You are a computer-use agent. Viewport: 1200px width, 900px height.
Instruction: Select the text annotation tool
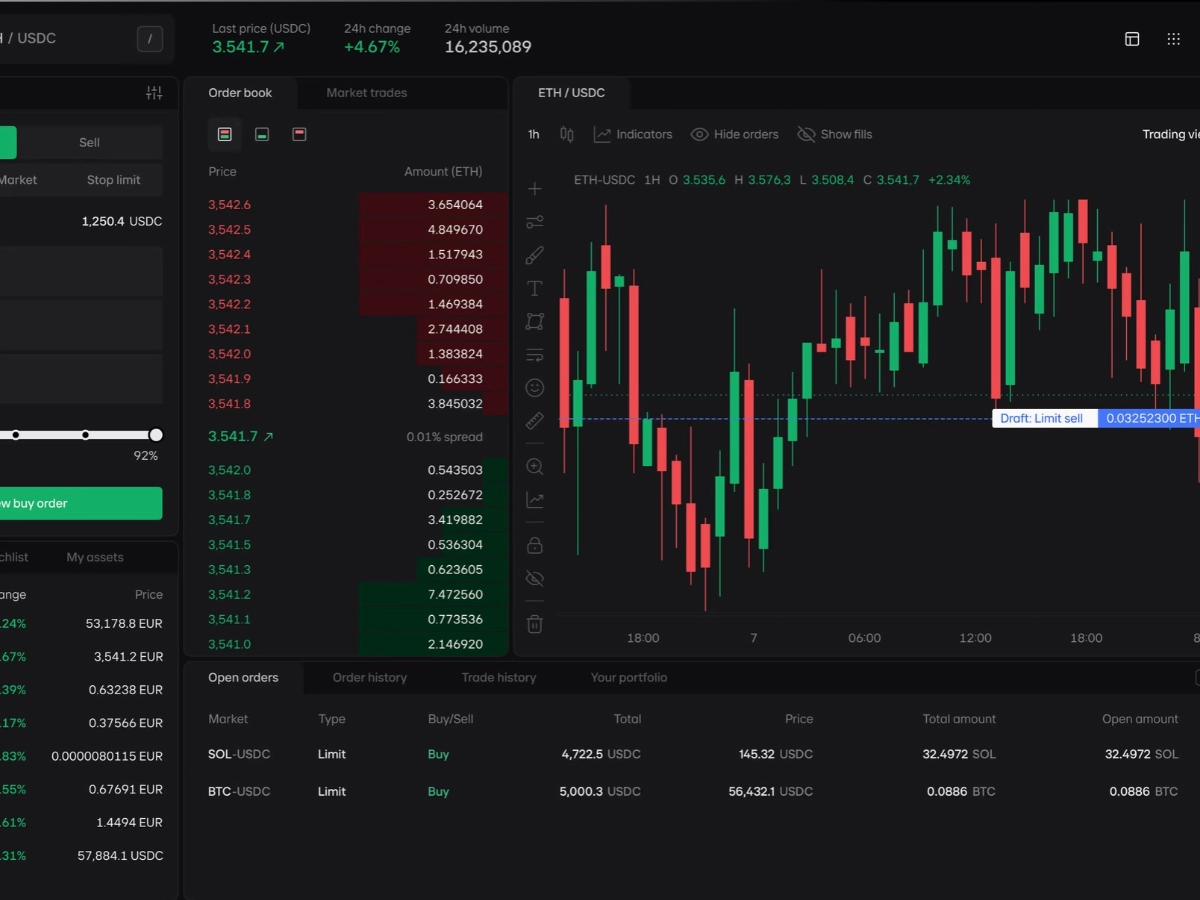535,289
